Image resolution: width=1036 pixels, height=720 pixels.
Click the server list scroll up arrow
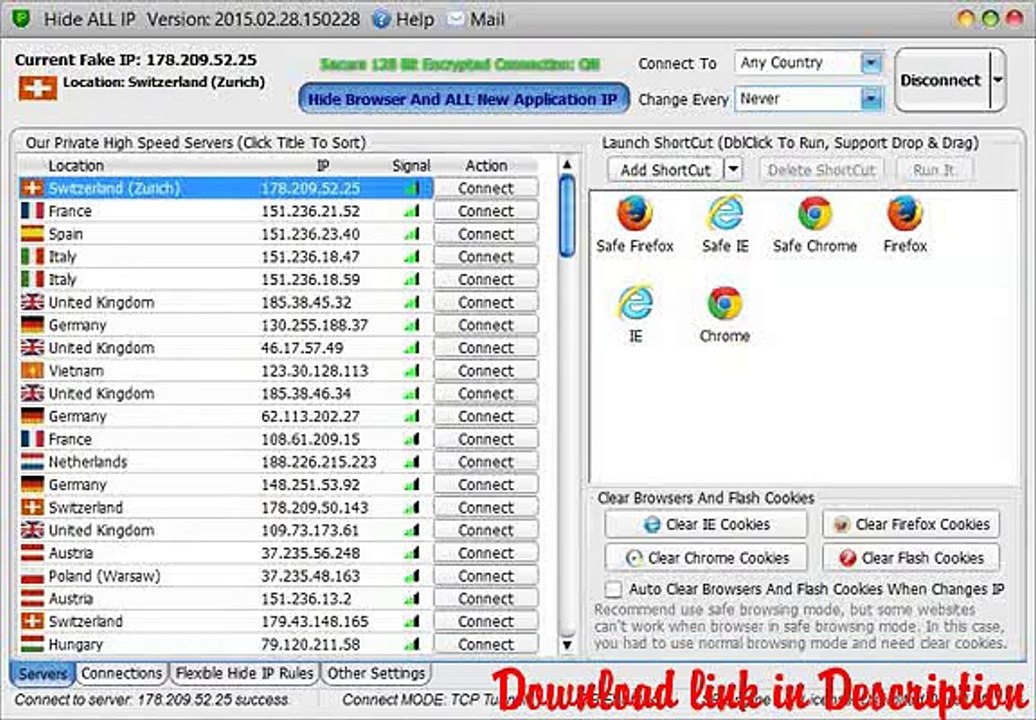[x=567, y=164]
